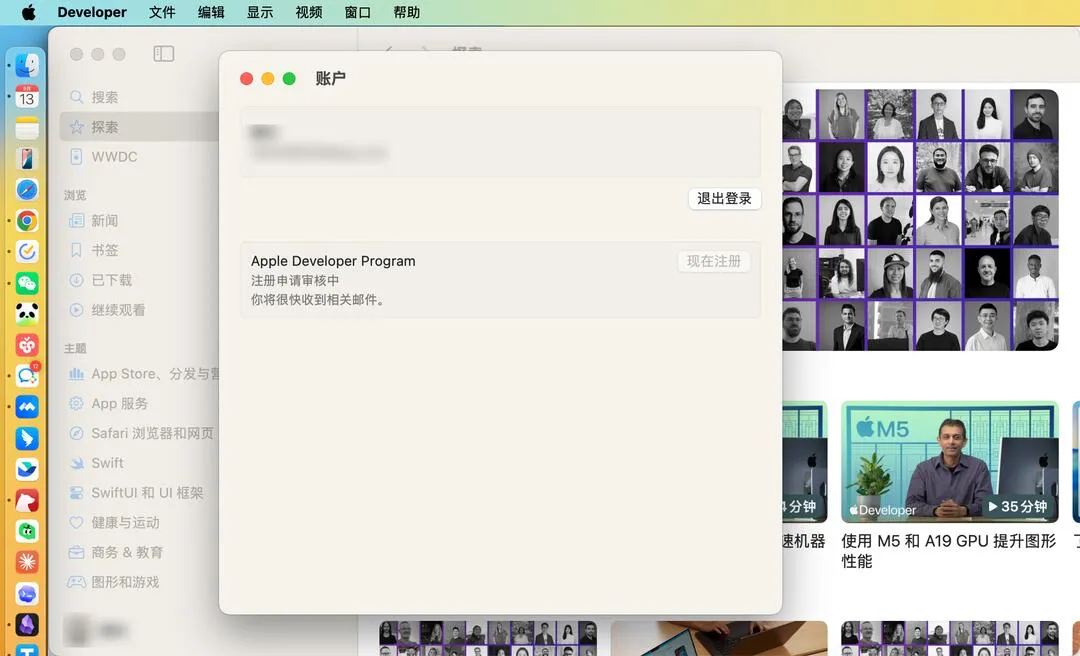Open WeChat from the dock
Screen dimensions: 1080x656
pos(27,283)
